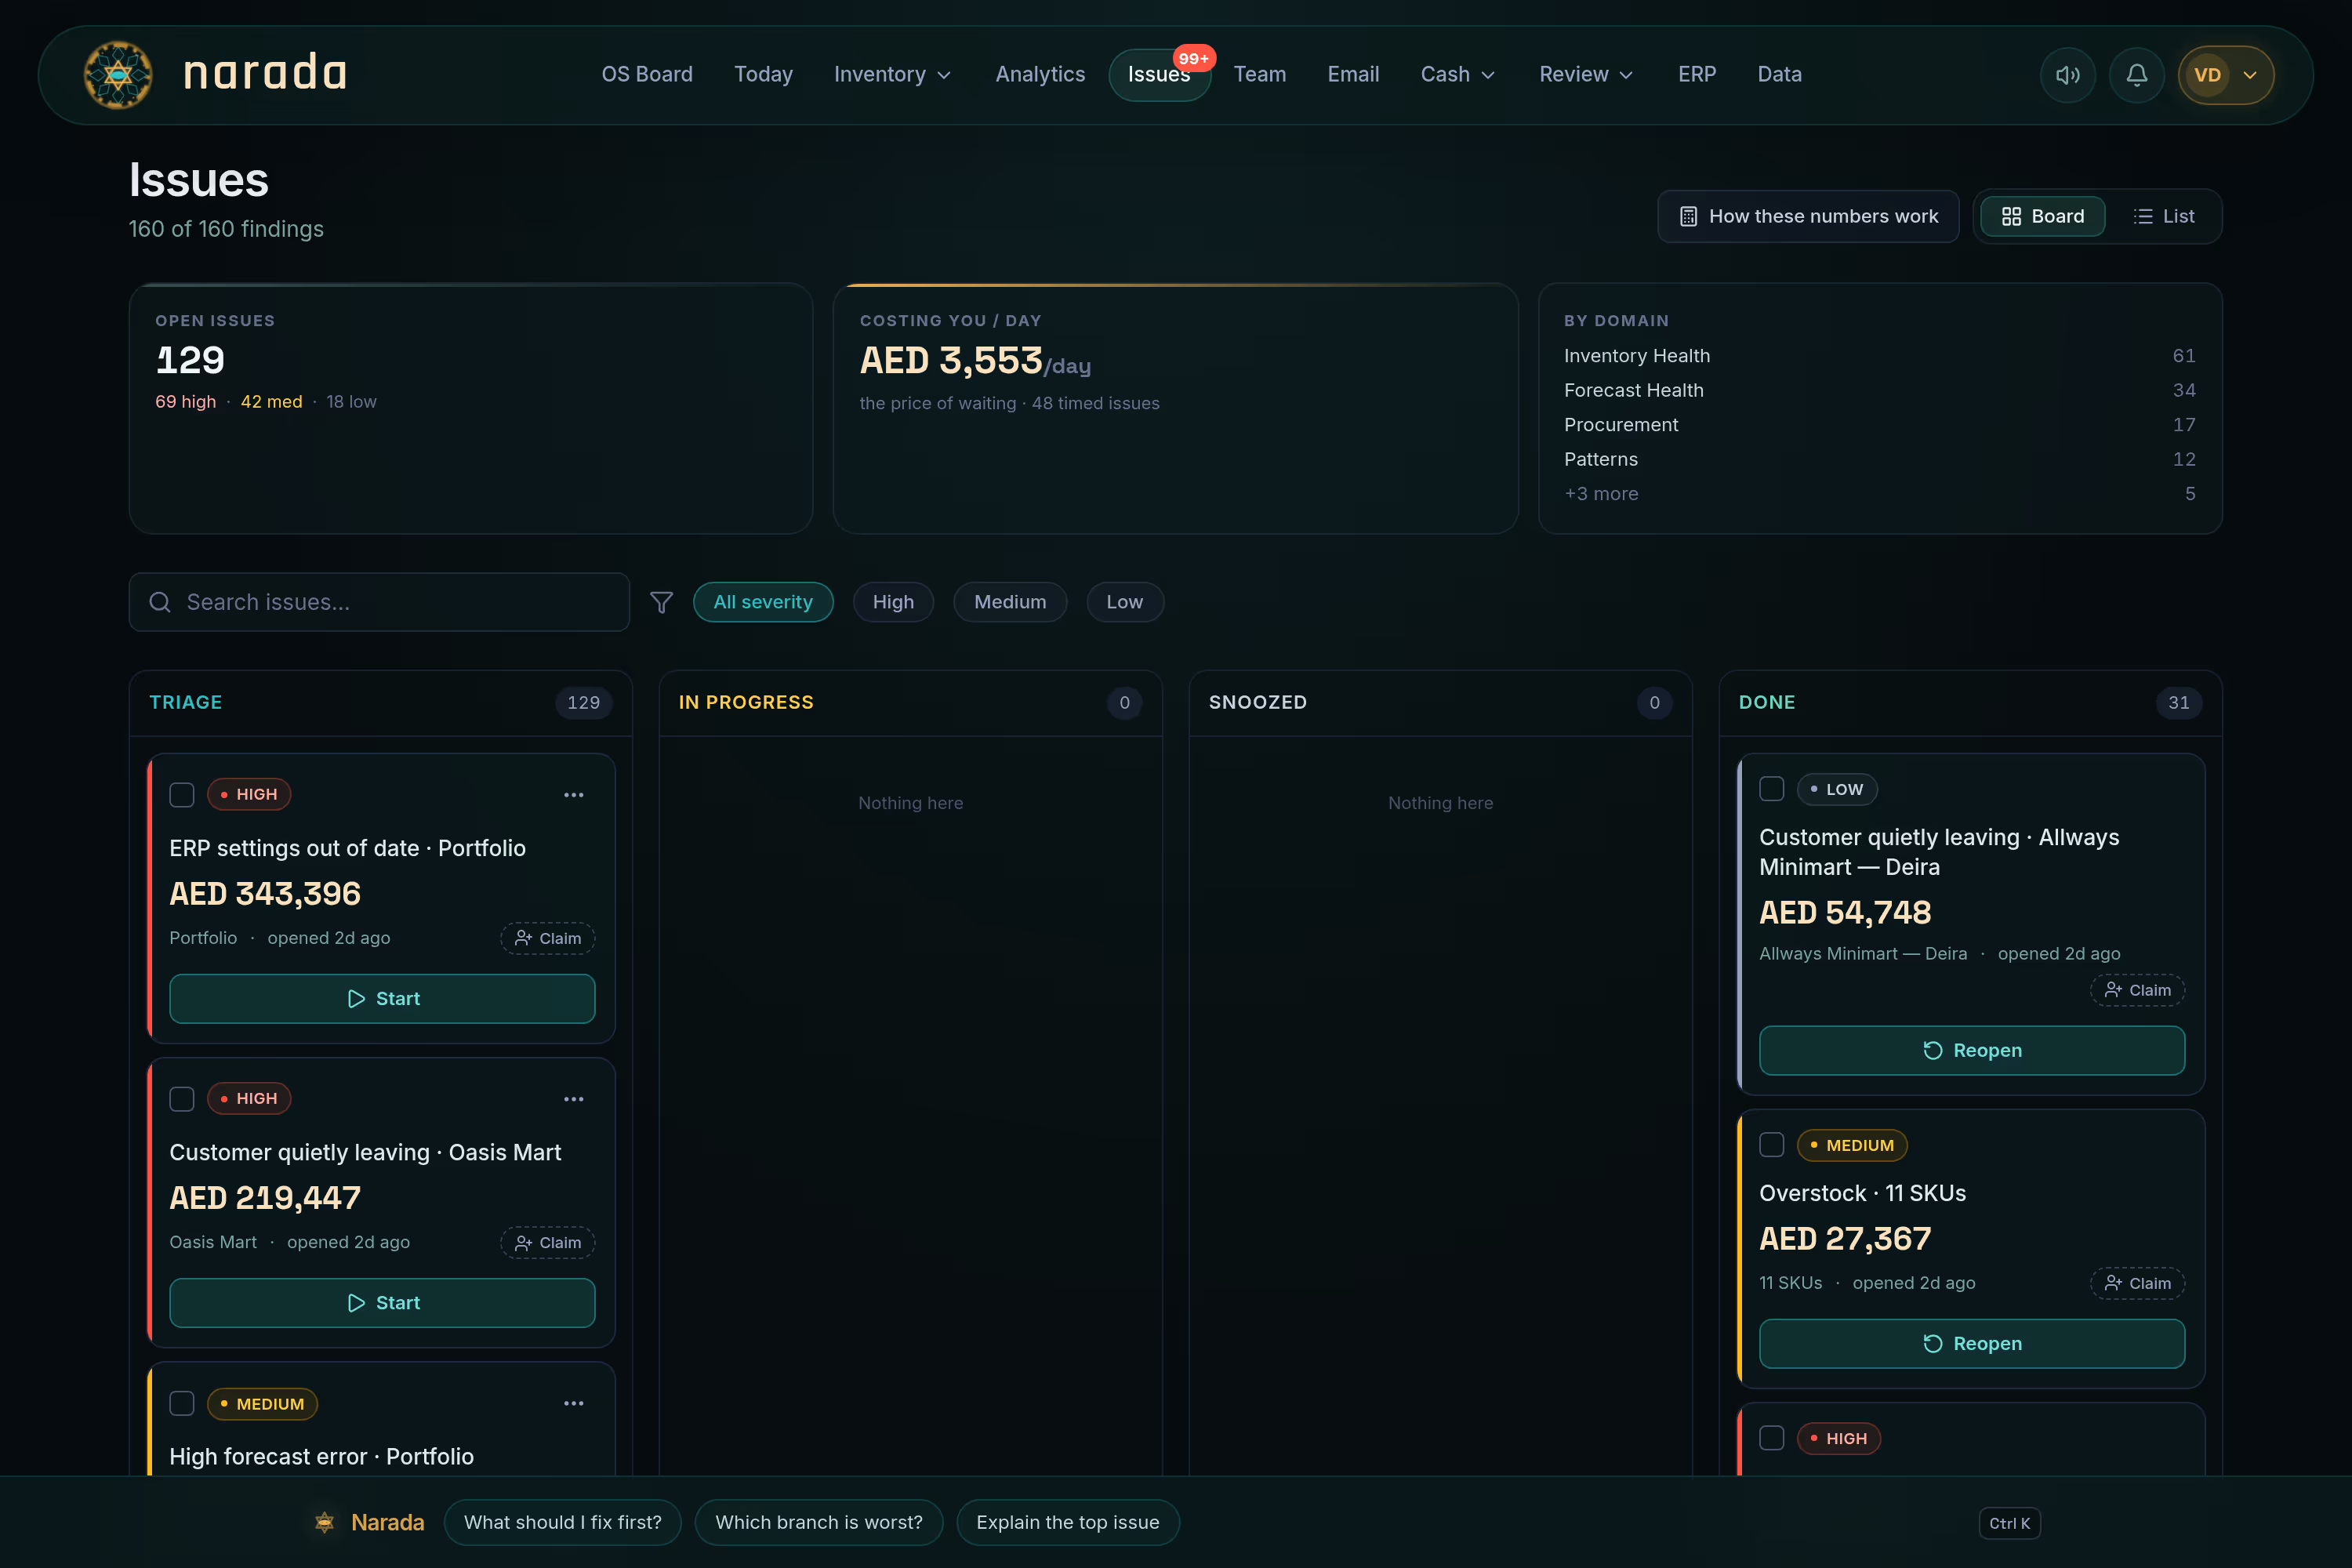Ask What should I fix first?

(562, 1522)
